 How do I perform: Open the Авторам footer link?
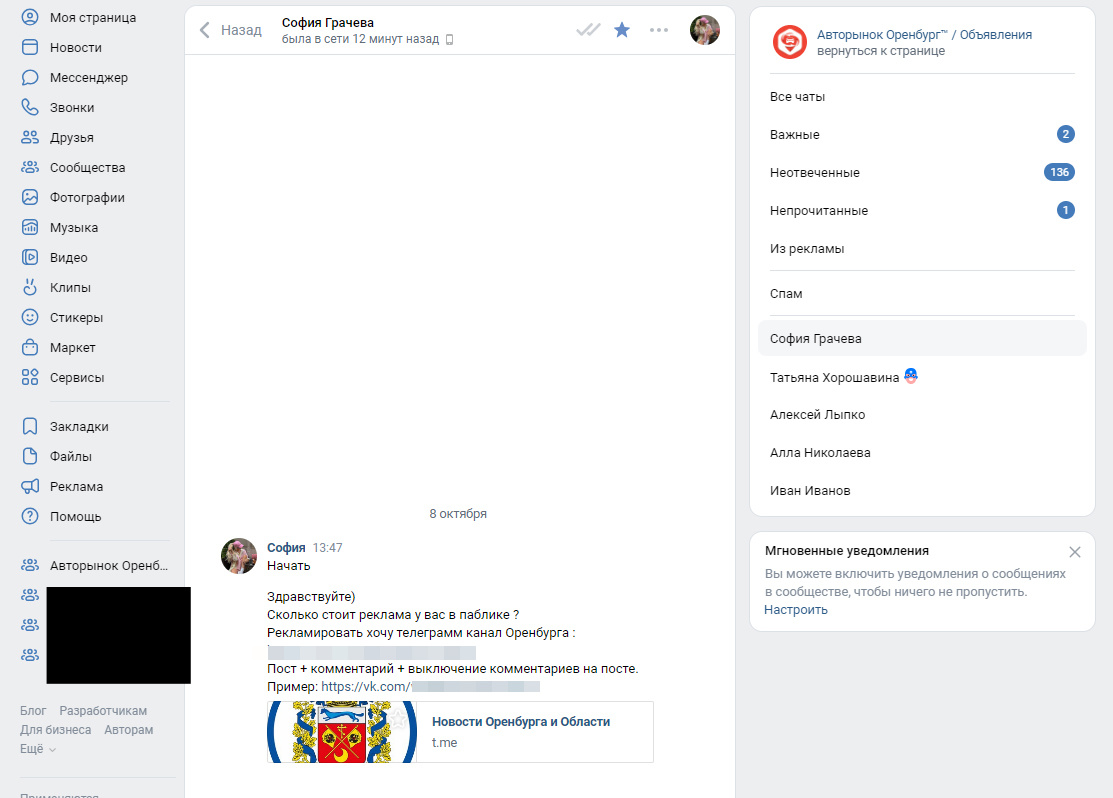click(128, 730)
